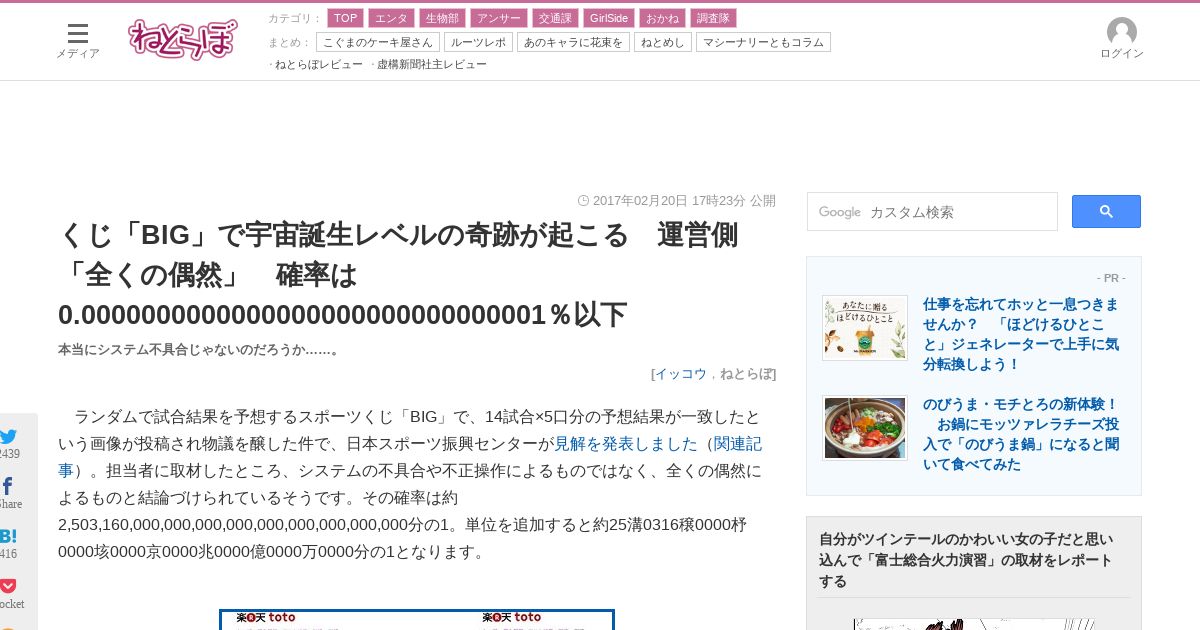Screen dimensions: 1200x630
Task: Select the おかね category tab
Action: [x=662, y=18]
